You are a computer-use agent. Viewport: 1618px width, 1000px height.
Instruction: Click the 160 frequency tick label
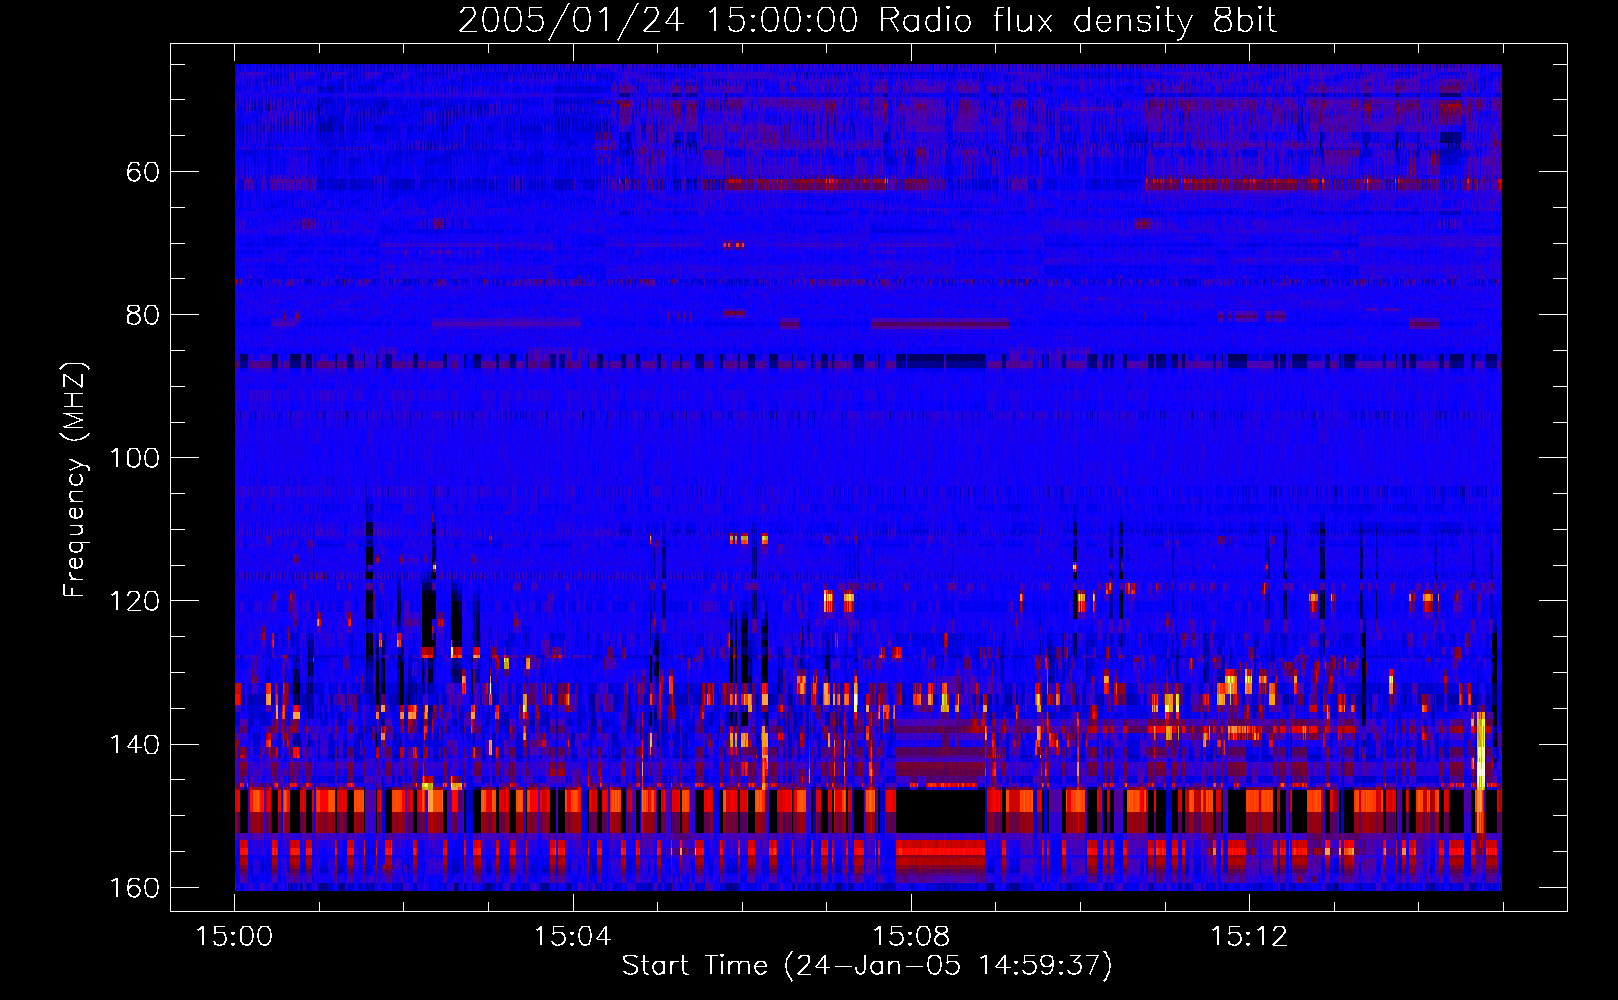point(134,888)
